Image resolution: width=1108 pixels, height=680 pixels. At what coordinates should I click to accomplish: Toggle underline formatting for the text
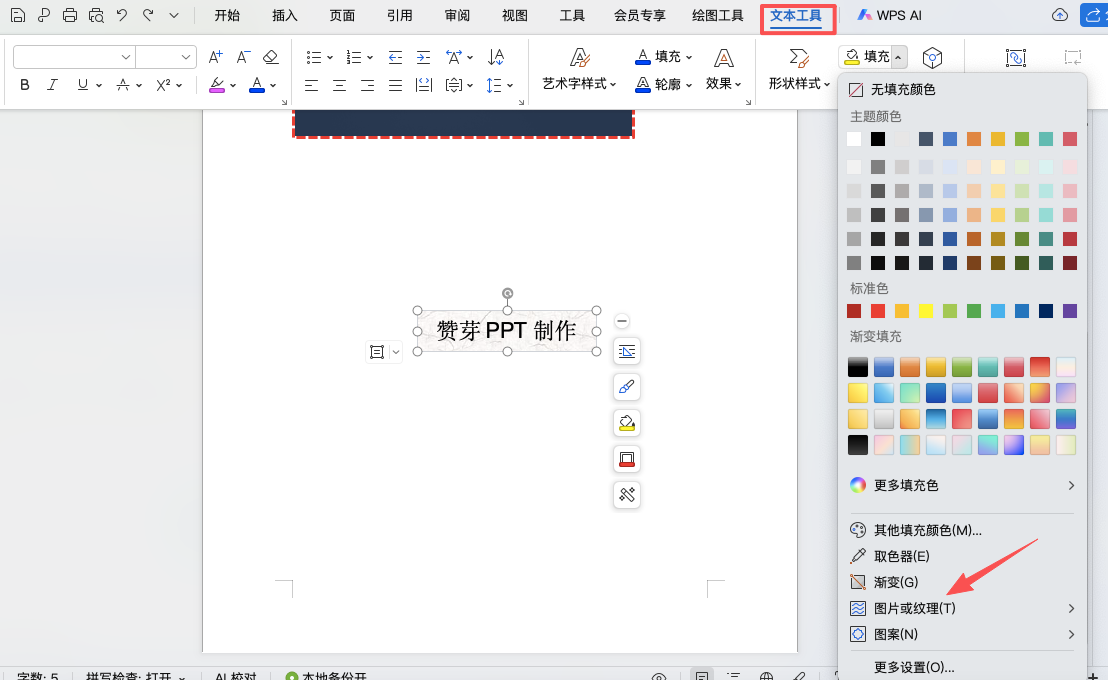point(80,85)
